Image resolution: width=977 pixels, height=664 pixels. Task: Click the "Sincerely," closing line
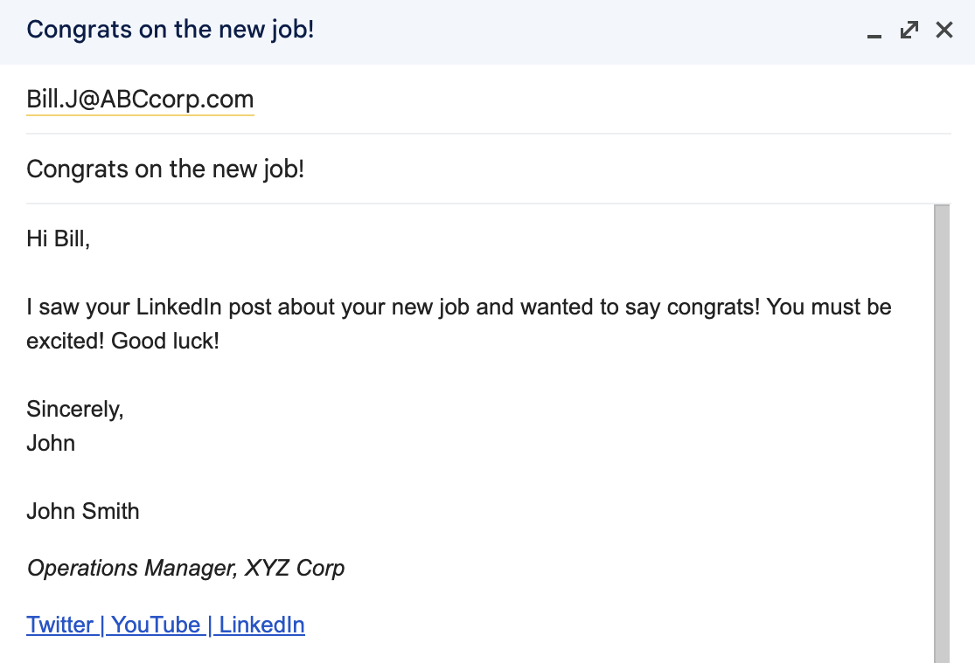(x=75, y=409)
